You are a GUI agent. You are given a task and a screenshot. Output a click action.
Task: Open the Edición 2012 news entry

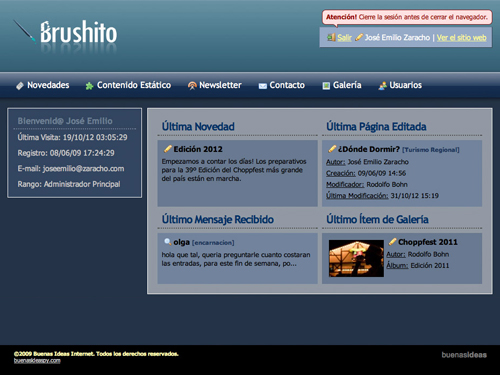(x=198, y=149)
